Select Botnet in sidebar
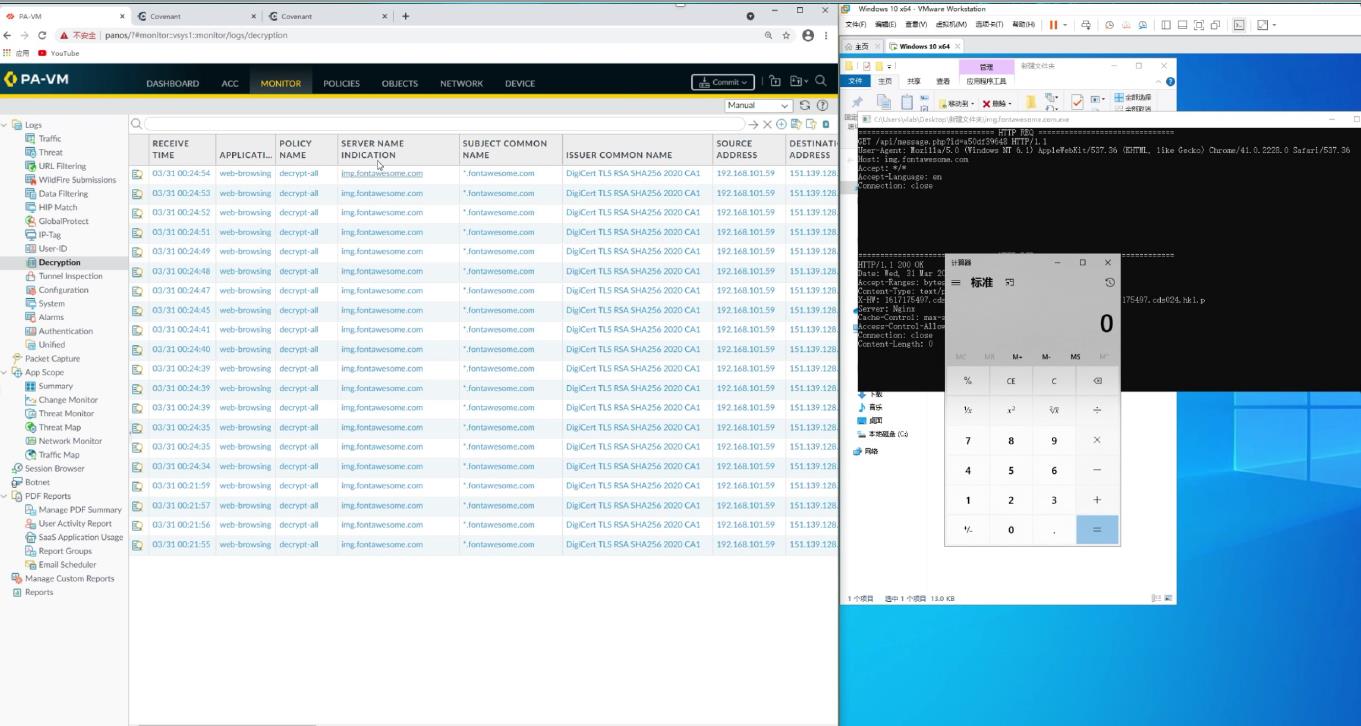Image resolution: width=1361 pixels, height=726 pixels. coord(37,482)
